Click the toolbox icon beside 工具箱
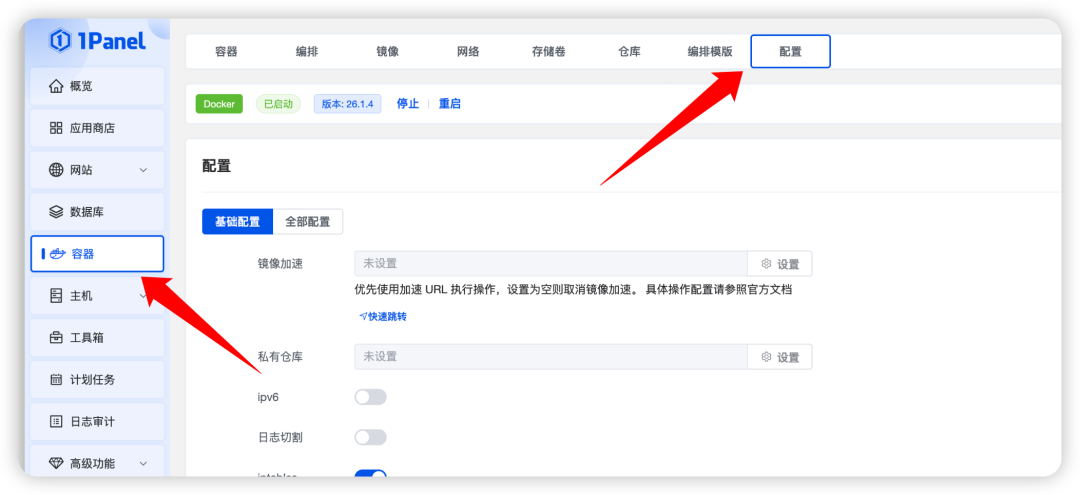Viewport: 1080px width, 495px height. (56, 338)
